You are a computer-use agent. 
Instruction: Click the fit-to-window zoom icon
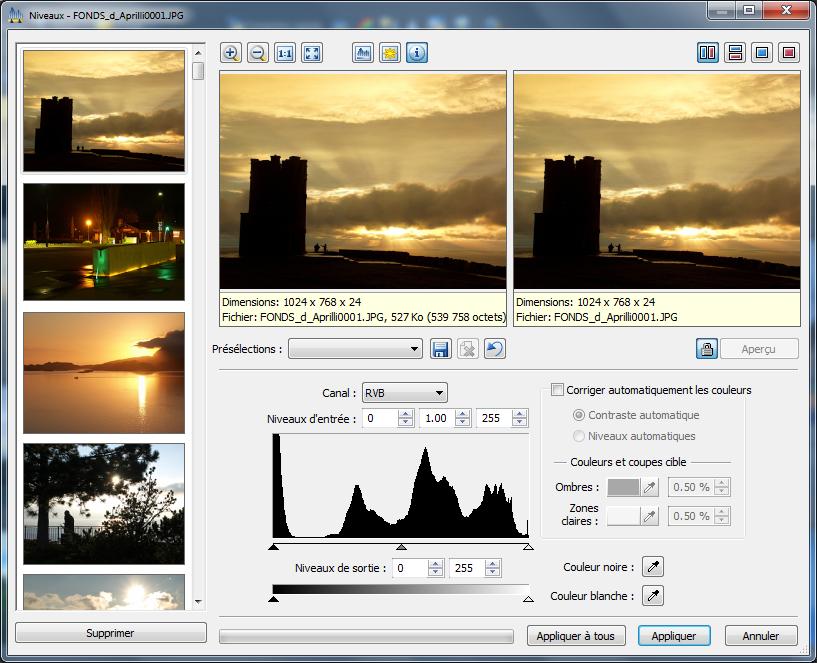(x=312, y=53)
